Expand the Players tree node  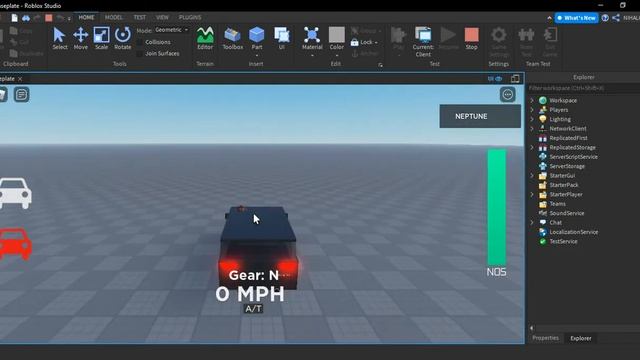(532, 110)
